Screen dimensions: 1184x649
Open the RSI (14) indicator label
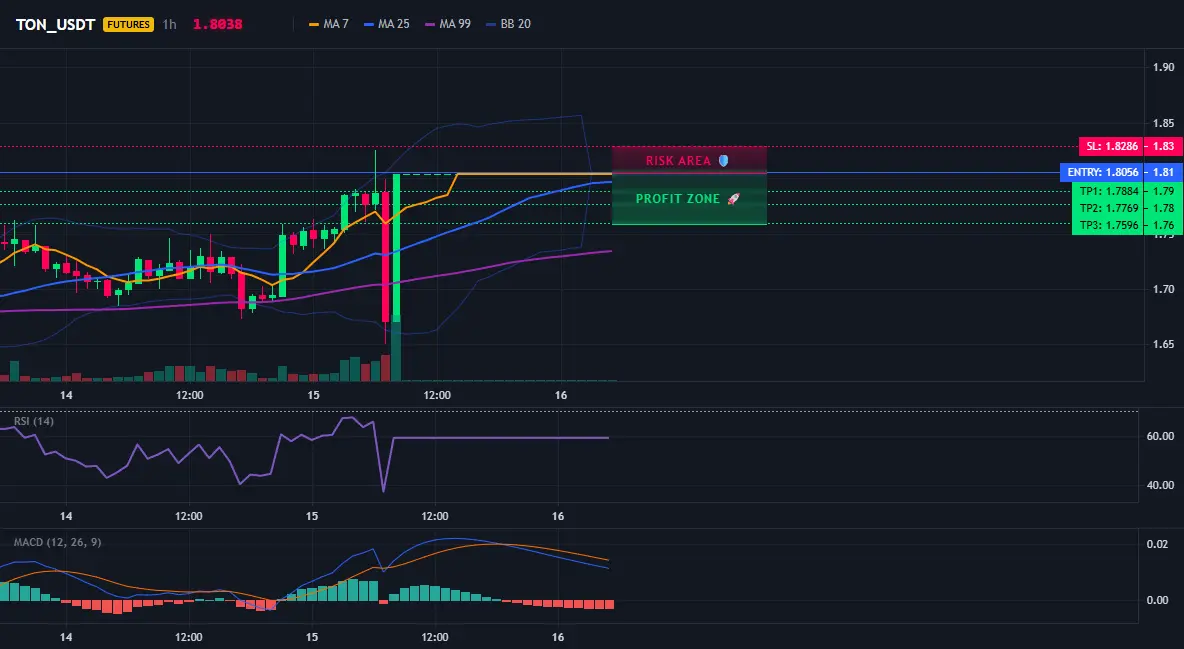(34, 421)
